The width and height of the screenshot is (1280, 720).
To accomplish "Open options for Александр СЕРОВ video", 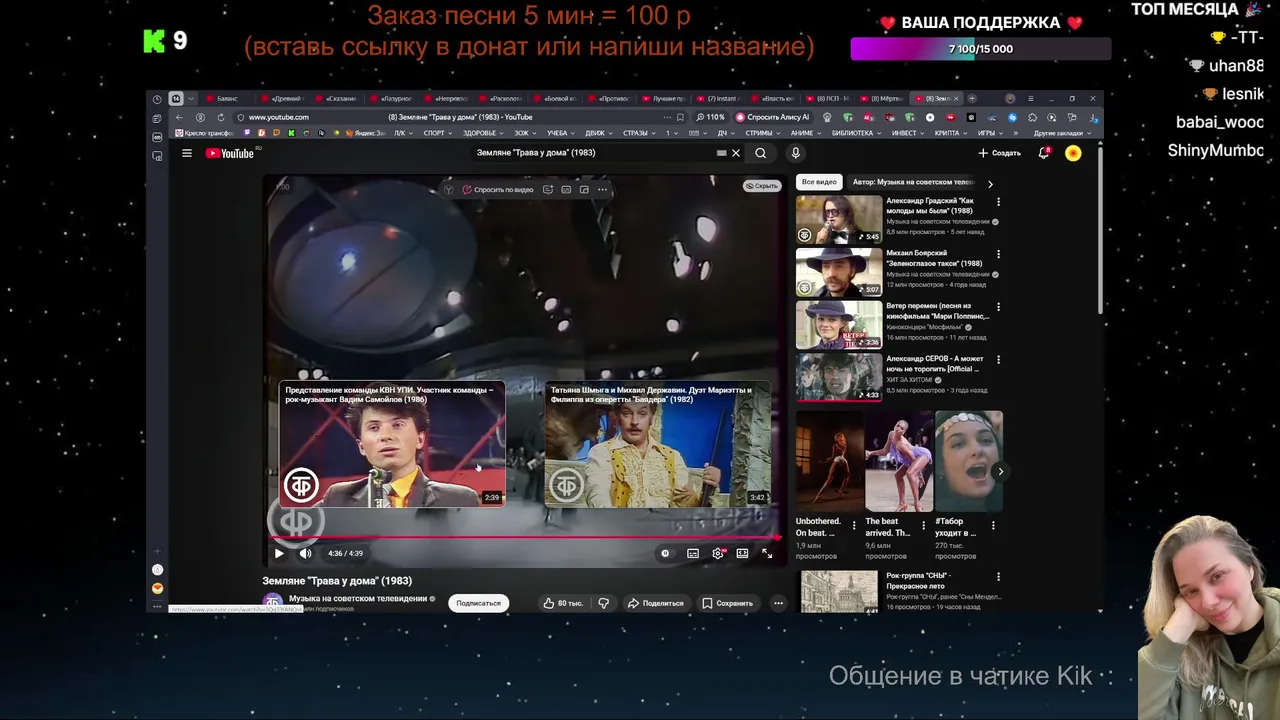I will pyautogui.click(x=998, y=360).
